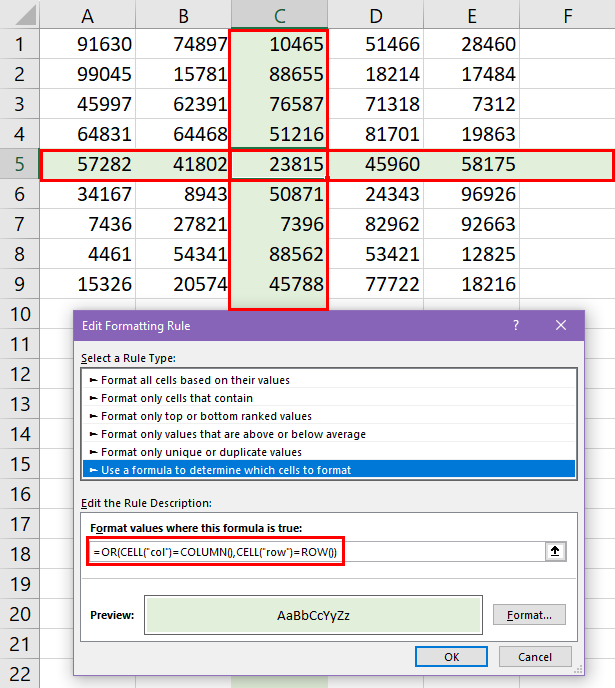Image resolution: width=615 pixels, height=688 pixels.
Task: Select column D header
Action: pos(375,14)
